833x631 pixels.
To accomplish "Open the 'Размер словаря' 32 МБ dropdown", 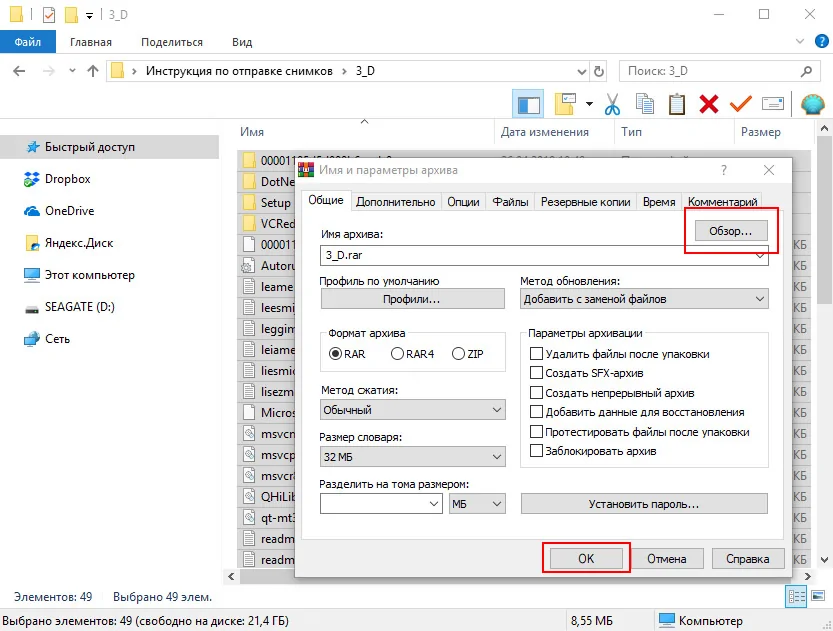I will pyautogui.click(x=413, y=457).
